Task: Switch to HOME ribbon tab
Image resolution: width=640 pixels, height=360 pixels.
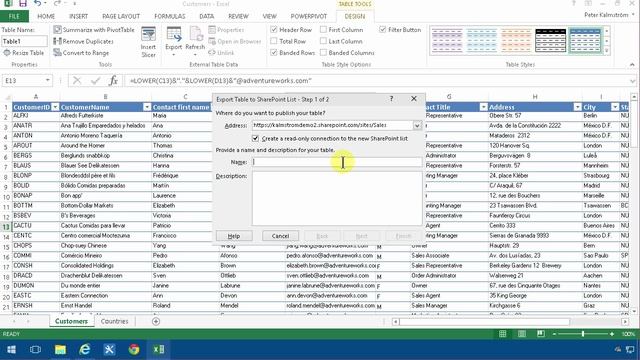Action: (x=46, y=16)
